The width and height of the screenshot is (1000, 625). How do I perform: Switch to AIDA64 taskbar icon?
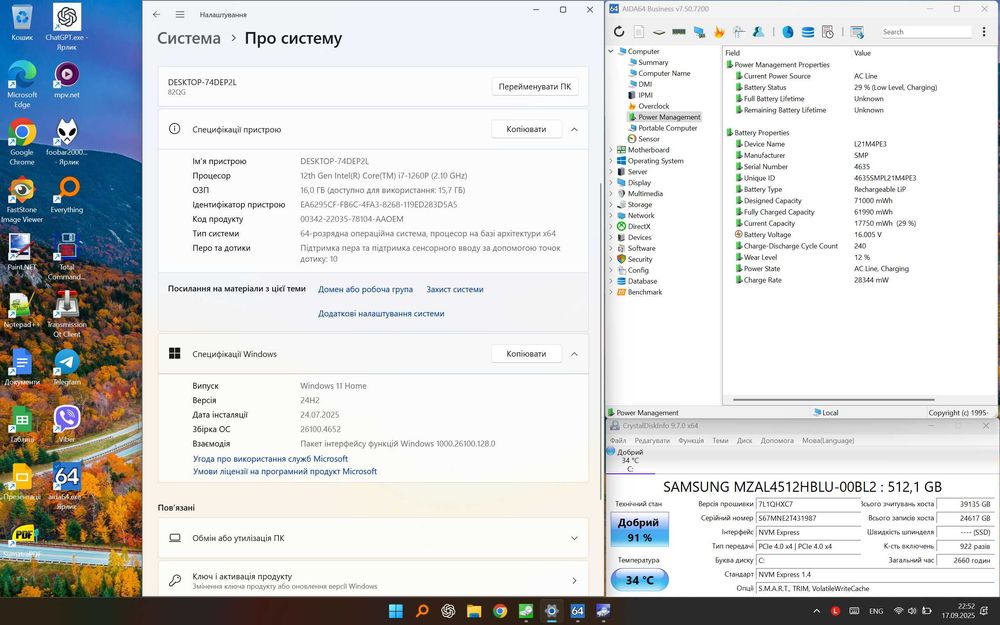point(577,611)
